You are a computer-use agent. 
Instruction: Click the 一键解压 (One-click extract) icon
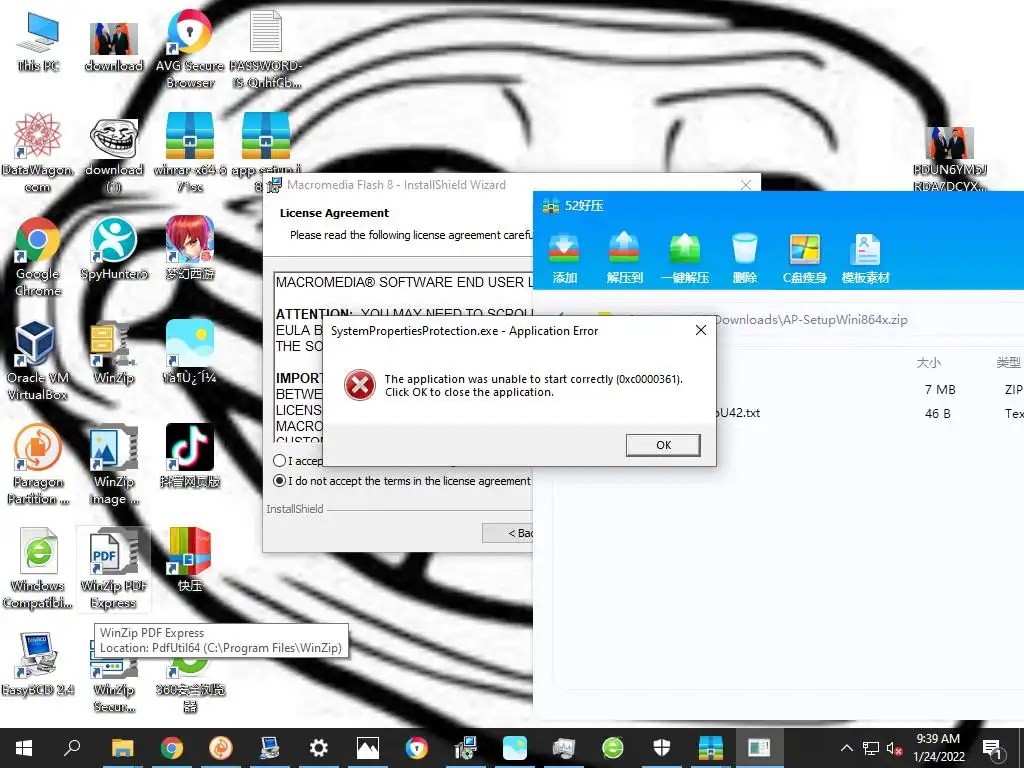[x=684, y=258]
